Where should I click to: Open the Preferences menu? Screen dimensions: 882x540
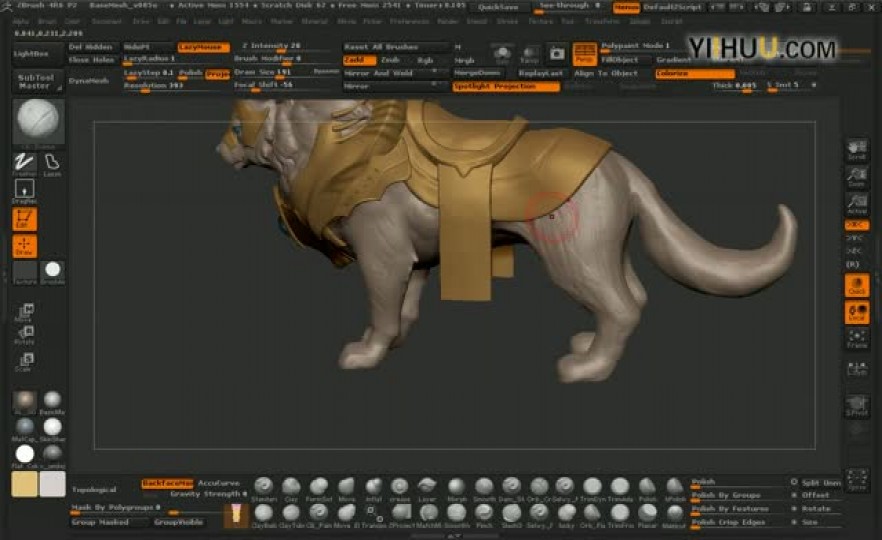[x=409, y=21]
